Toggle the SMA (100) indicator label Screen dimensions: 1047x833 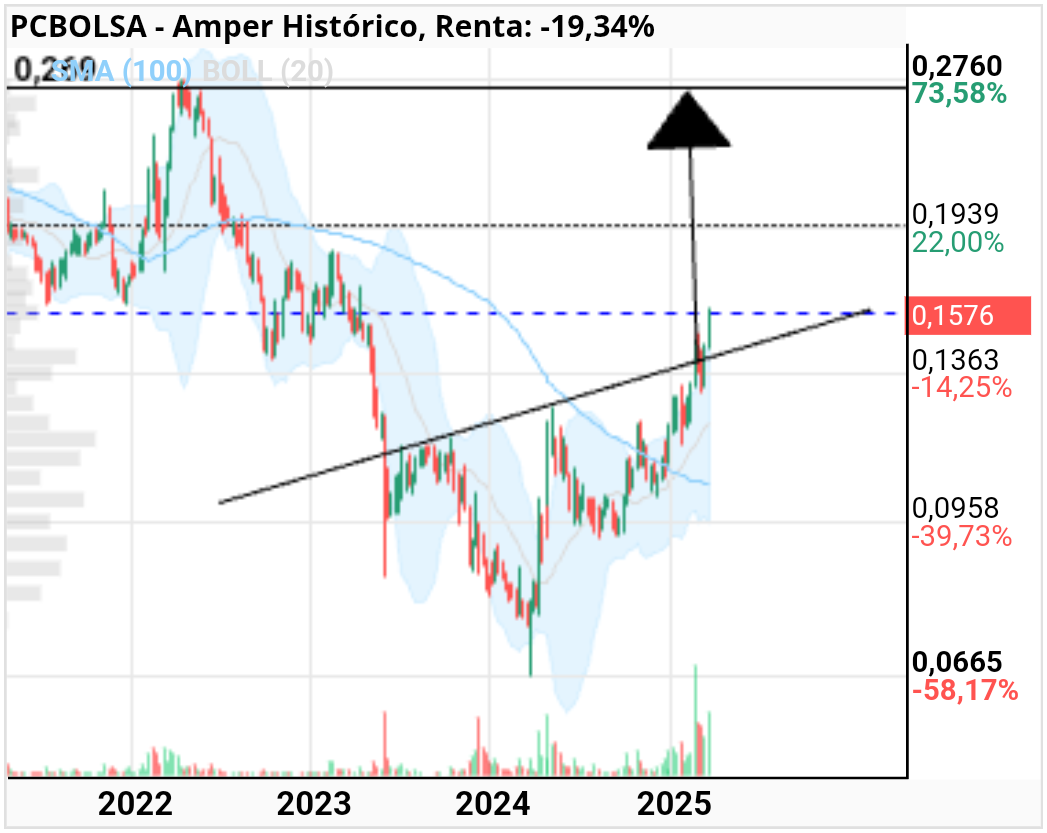click(122, 71)
